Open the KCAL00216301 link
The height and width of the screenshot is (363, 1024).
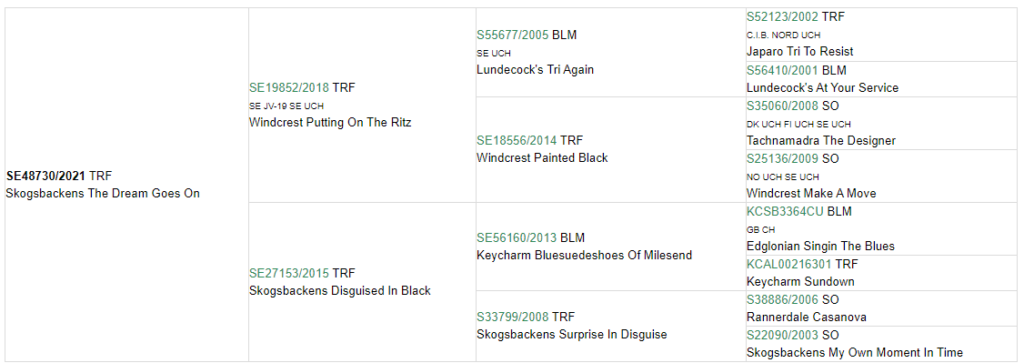click(790, 264)
